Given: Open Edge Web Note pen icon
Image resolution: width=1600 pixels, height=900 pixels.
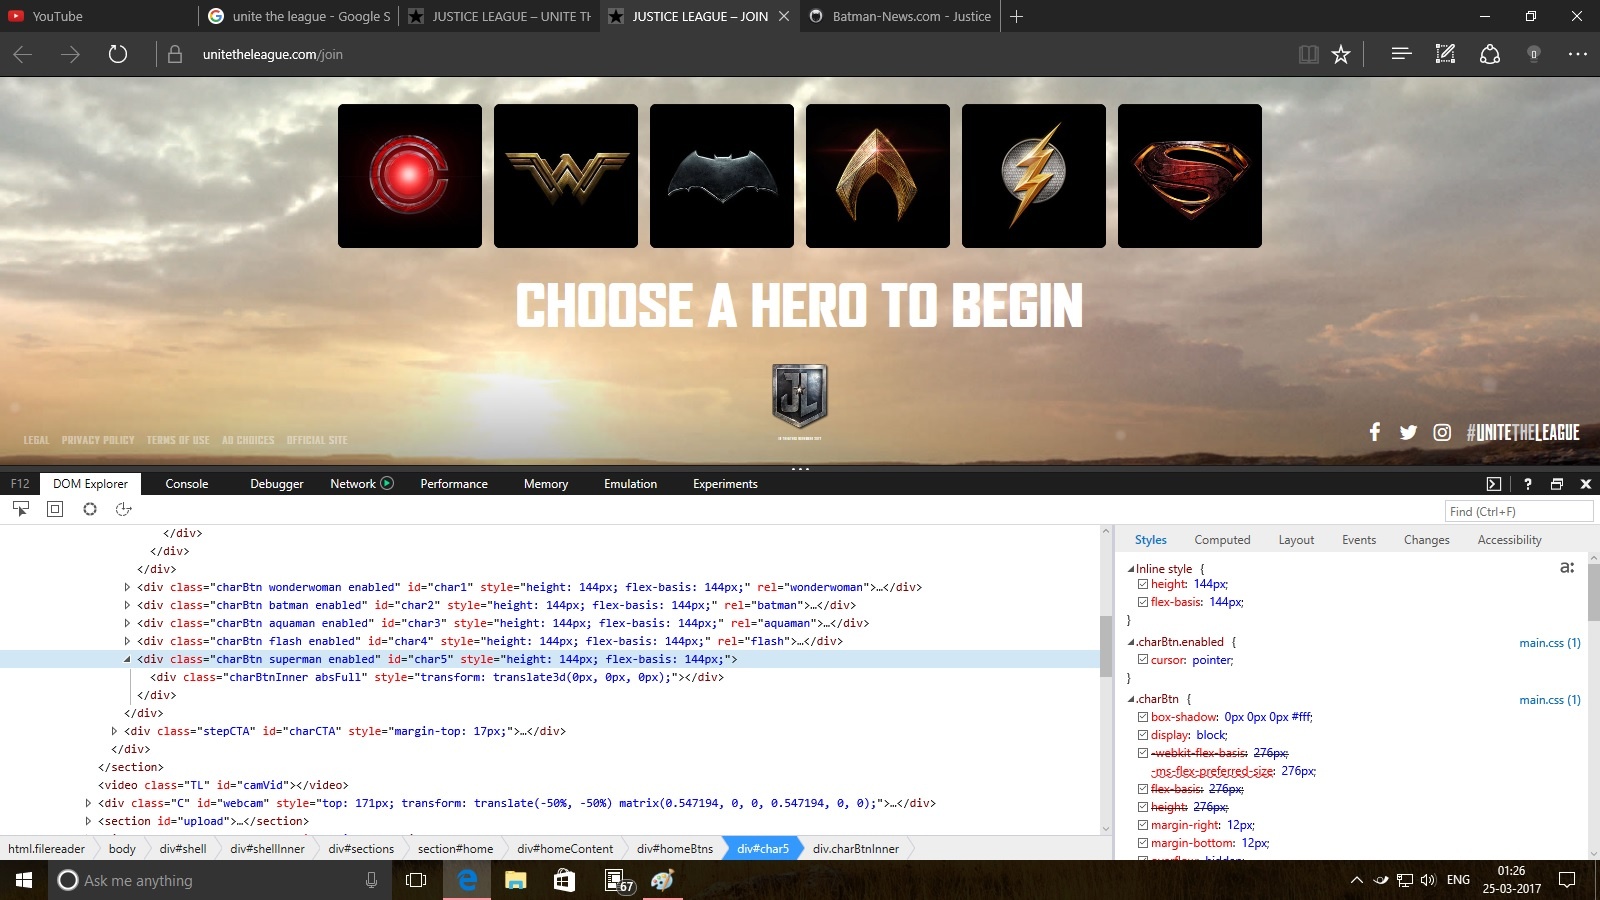Looking at the screenshot, I should [x=1445, y=54].
